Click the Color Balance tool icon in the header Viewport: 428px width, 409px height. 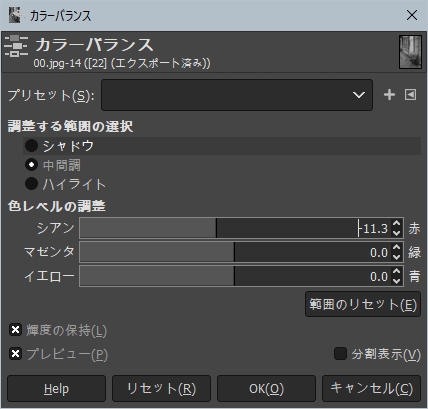[16, 46]
